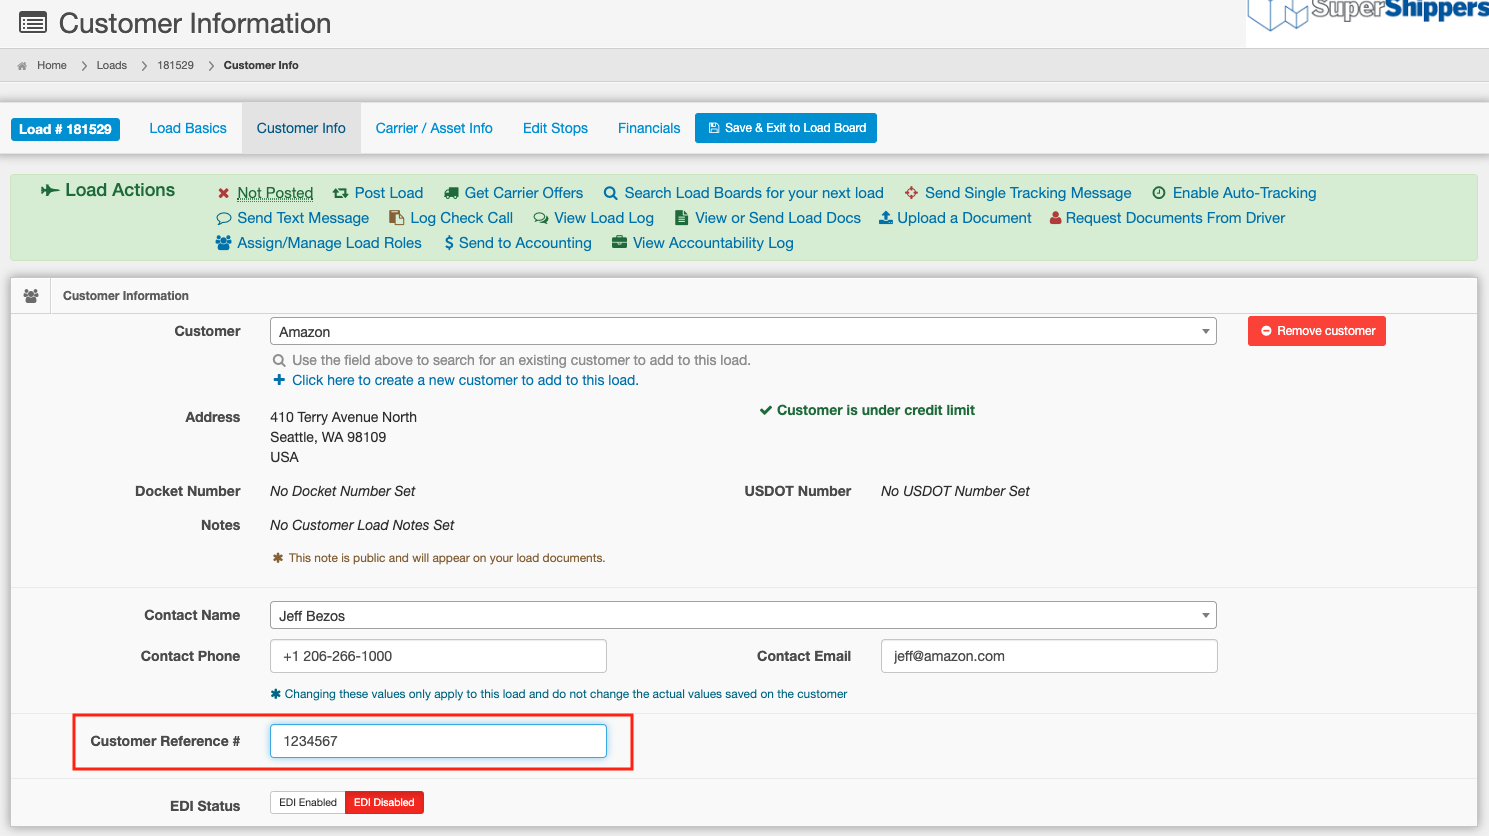Click the Log Check Call clipboard icon
The image size is (1489, 836).
396,218
